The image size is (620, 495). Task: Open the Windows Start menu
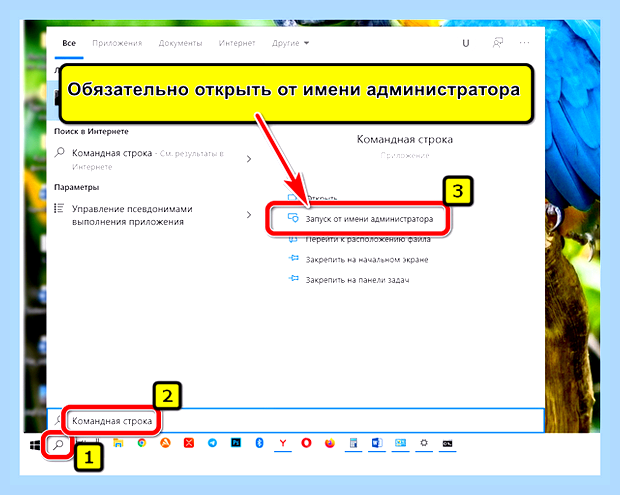tap(35, 445)
